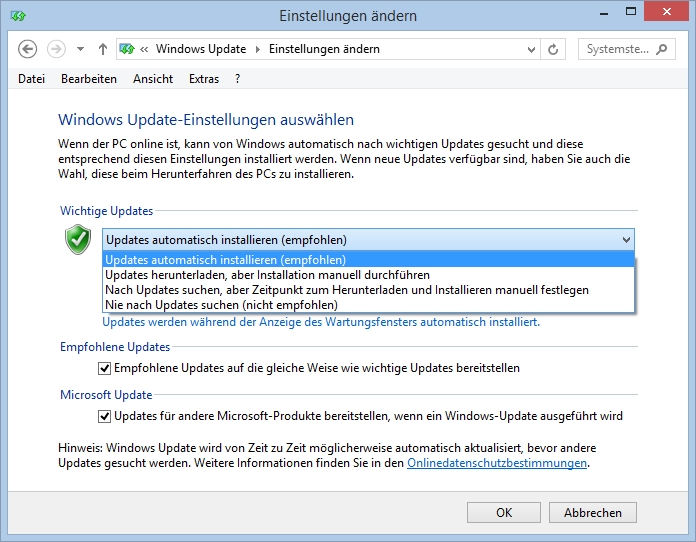The image size is (696, 542).
Task: Collapse the Wichtige Updates combo box
Action: pos(626,240)
